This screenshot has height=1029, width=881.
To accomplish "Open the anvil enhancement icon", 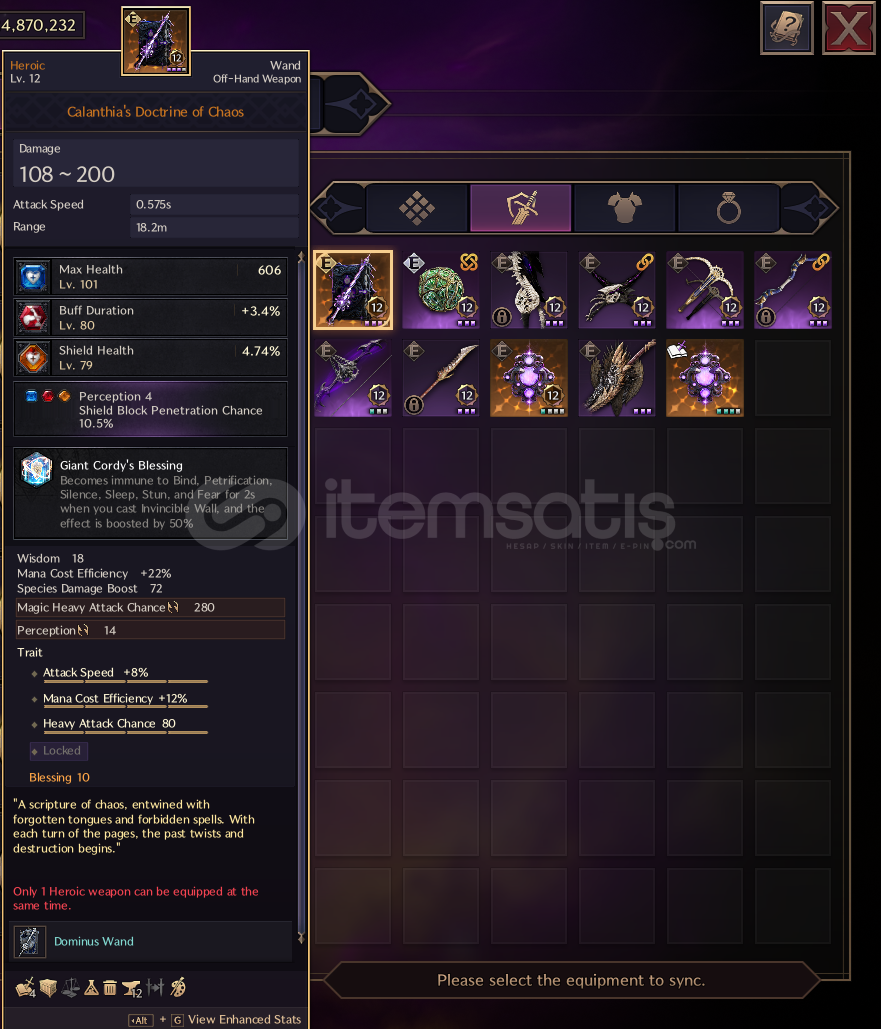I will click(133, 988).
